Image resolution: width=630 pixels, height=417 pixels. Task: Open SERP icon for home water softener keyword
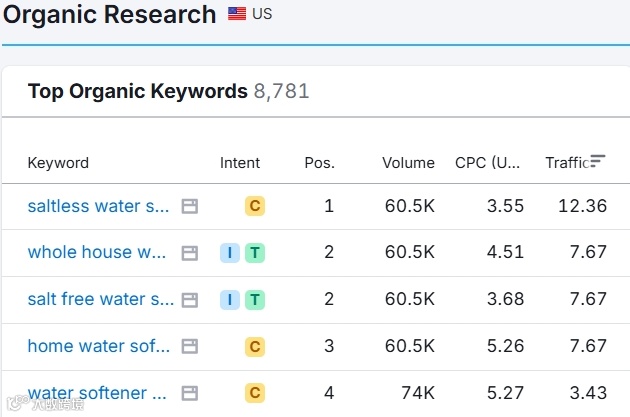[190, 347]
